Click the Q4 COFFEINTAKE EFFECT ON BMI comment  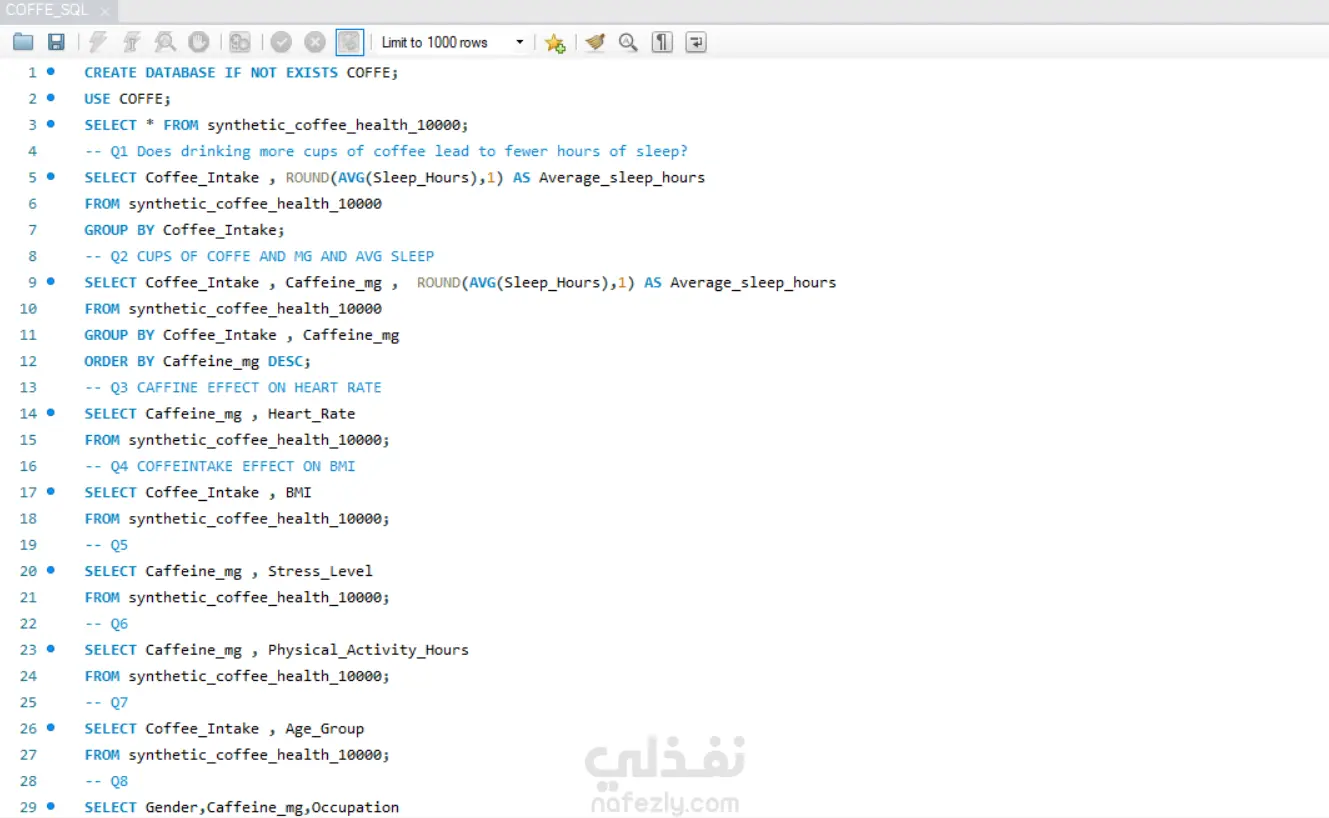coord(220,466)
